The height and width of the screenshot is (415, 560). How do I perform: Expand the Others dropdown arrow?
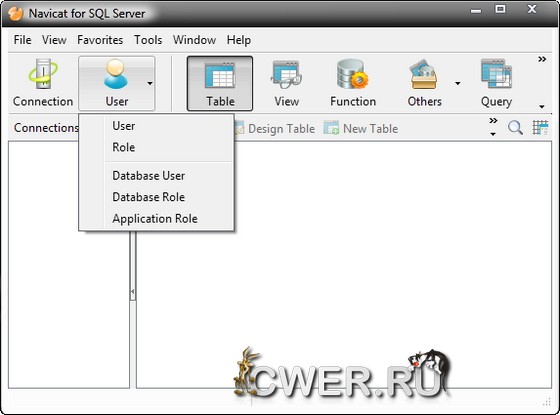point(458,84)
